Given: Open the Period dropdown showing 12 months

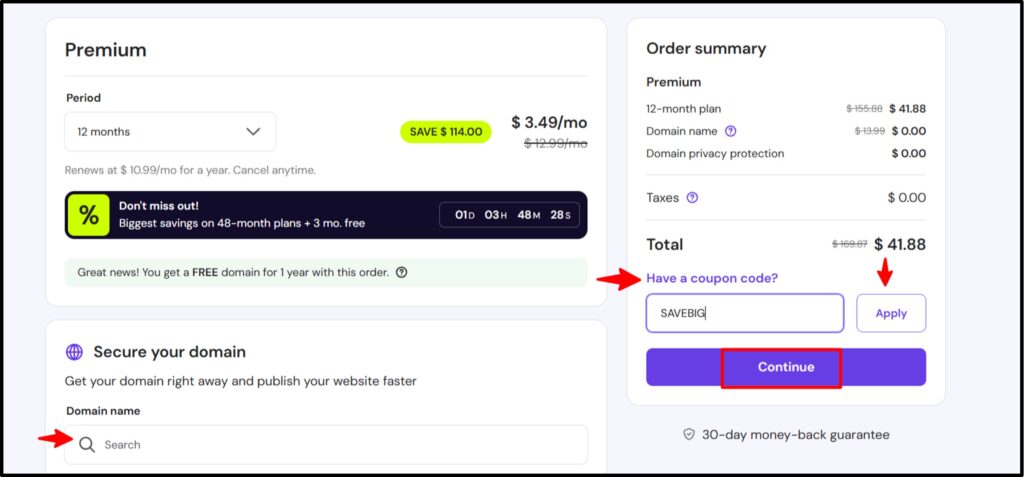Looking at the screenshot, I should click(170, 131).
